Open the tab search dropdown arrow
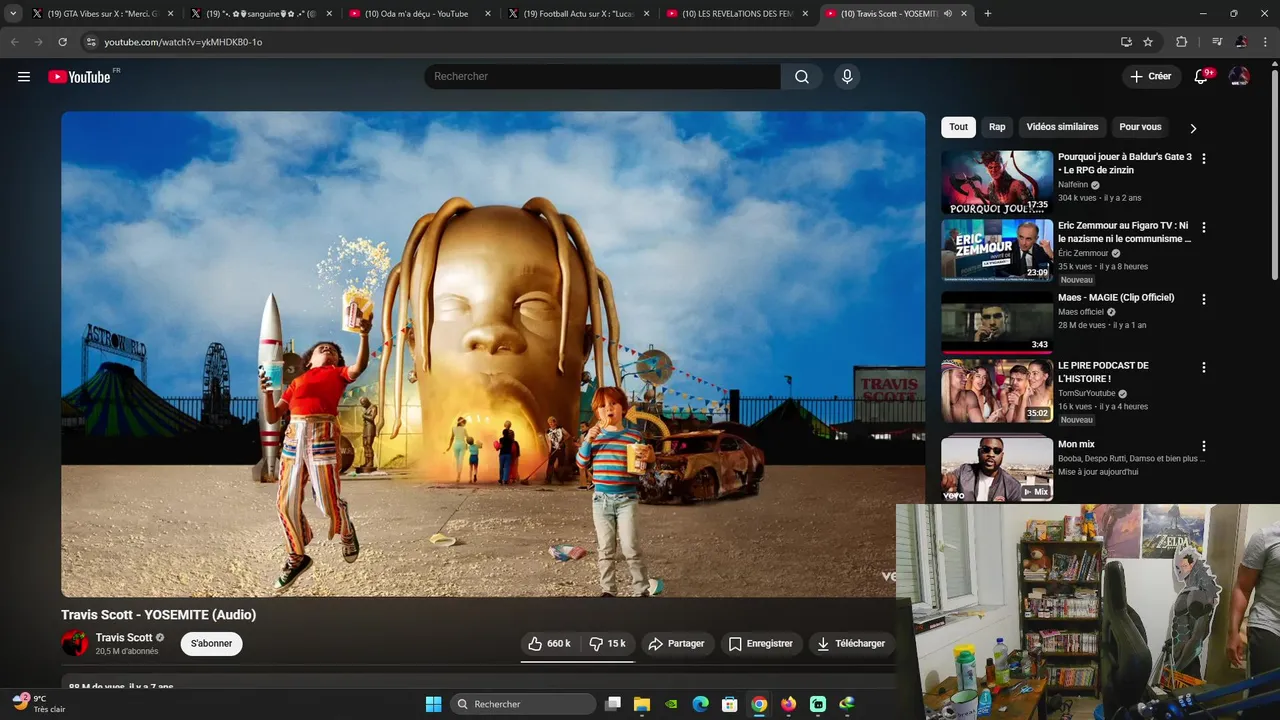 (x=13, y=14)
